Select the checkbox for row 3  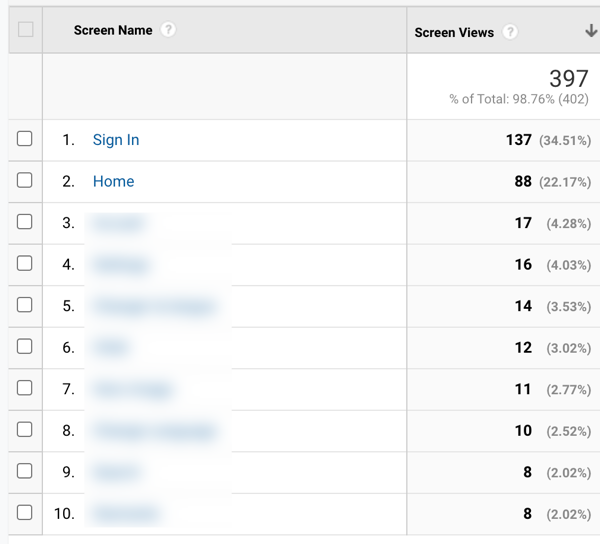[24, 222]
